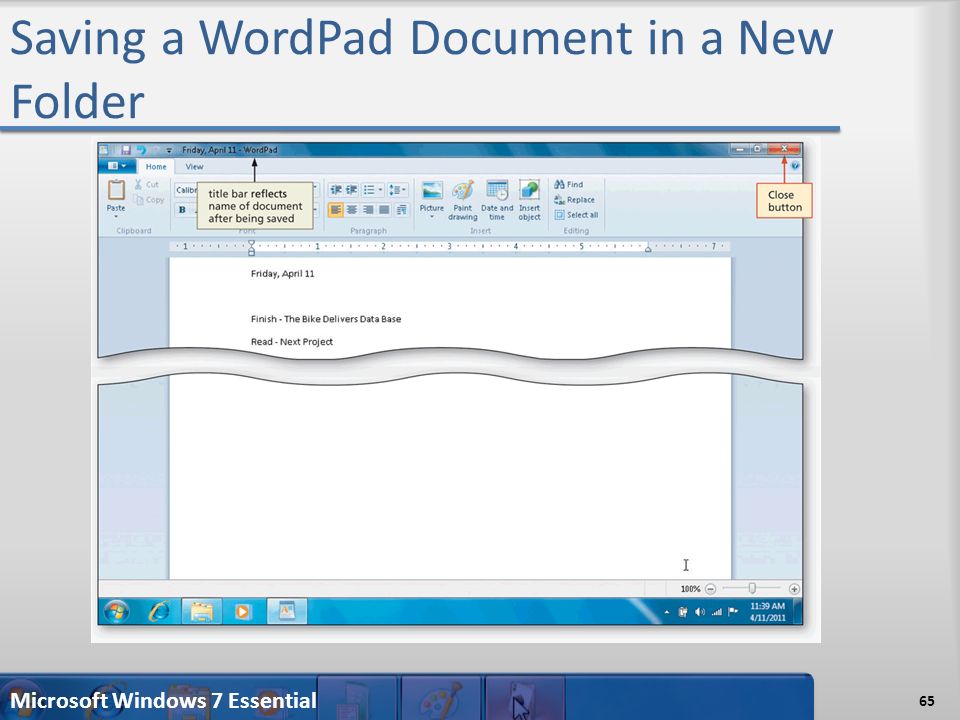
Task: Click the Cut scissors command
Action: [x=147, y=184]
